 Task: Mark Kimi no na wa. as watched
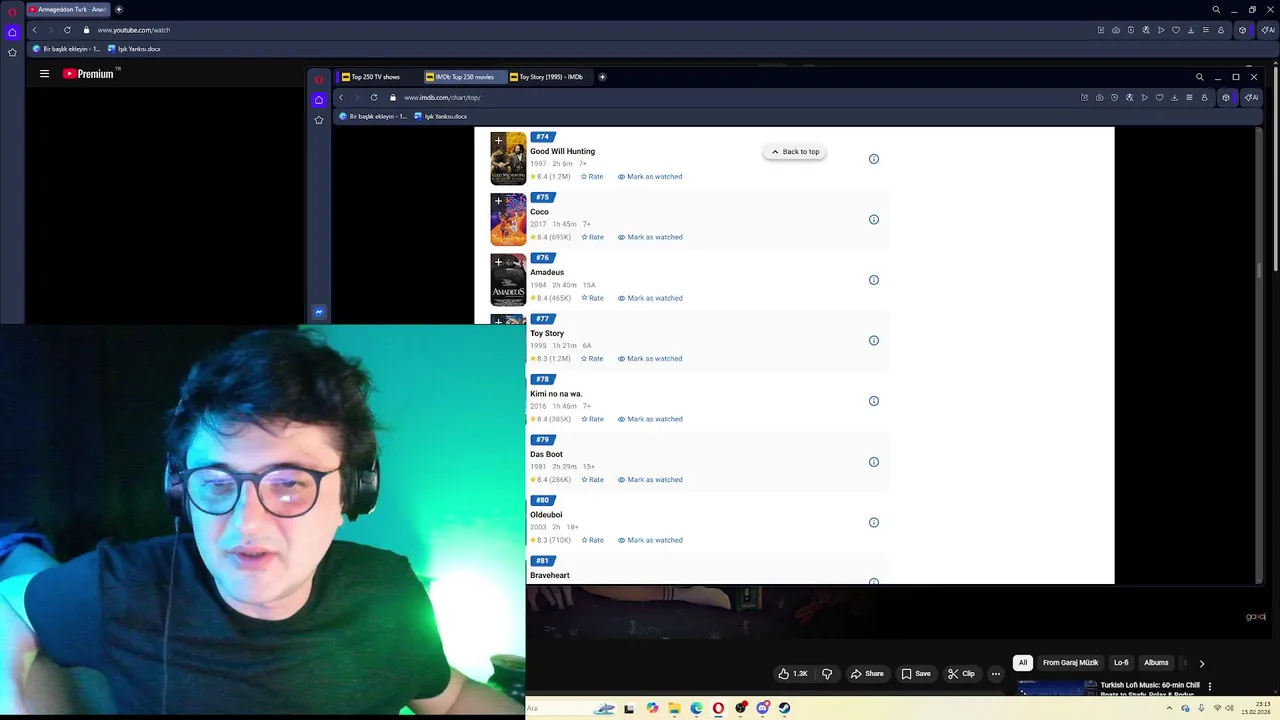click(650, 419)
